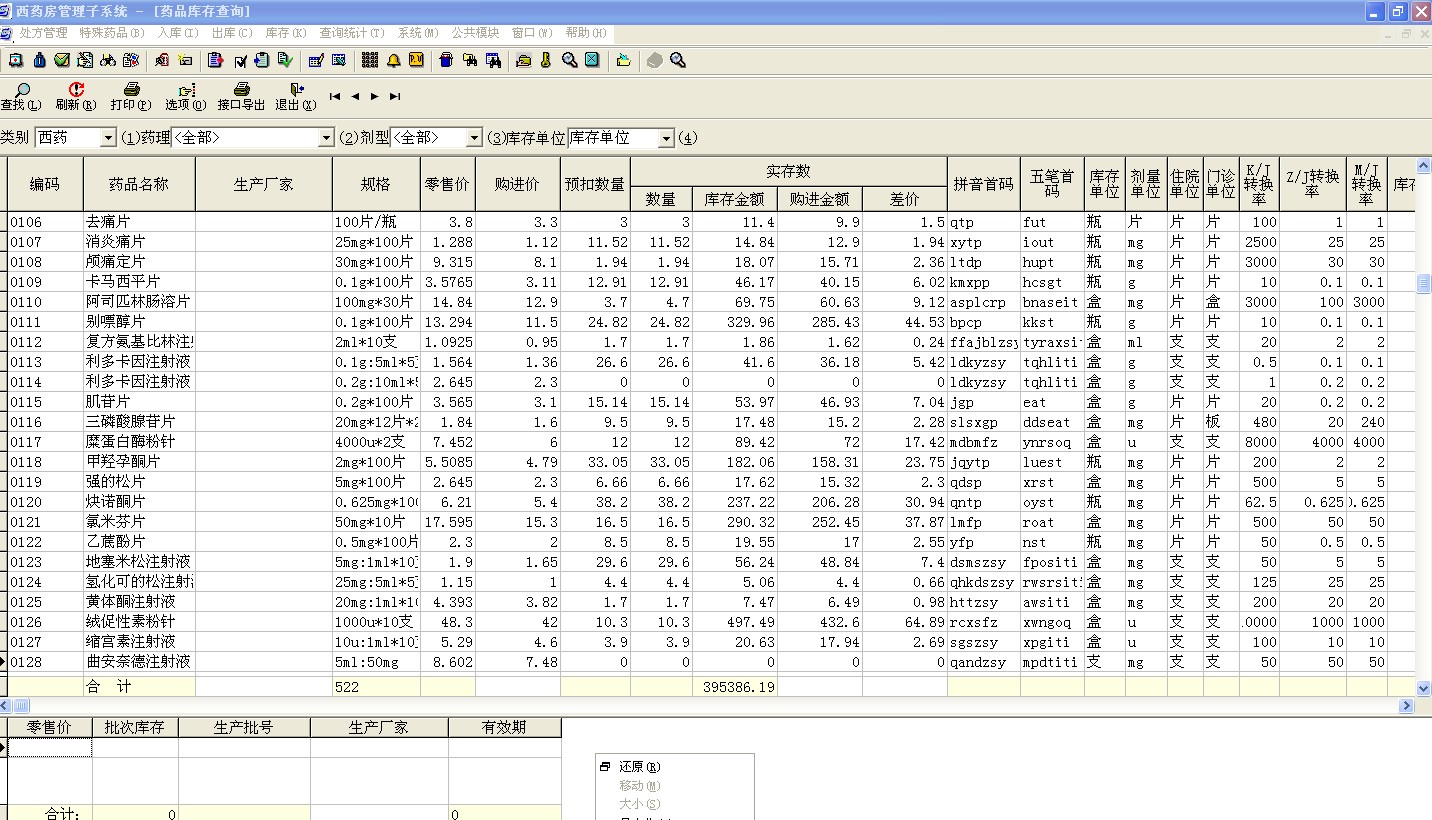Refresh the list with 刷新 button
The width and height of the screenshot is (1432, 820).
76,96
